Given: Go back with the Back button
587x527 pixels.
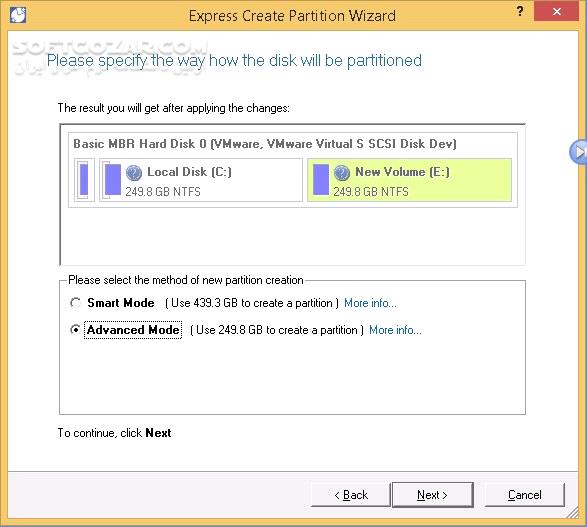Looking at the screenshot, I should tap(351, 495).
